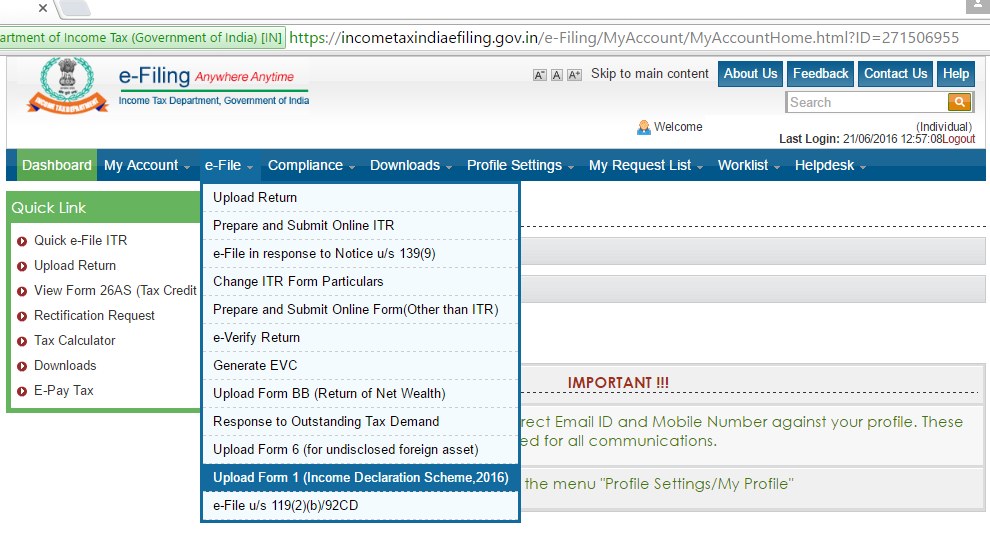Open the Help button
Screen dimensions: 990x537
(x=956, y=74)
